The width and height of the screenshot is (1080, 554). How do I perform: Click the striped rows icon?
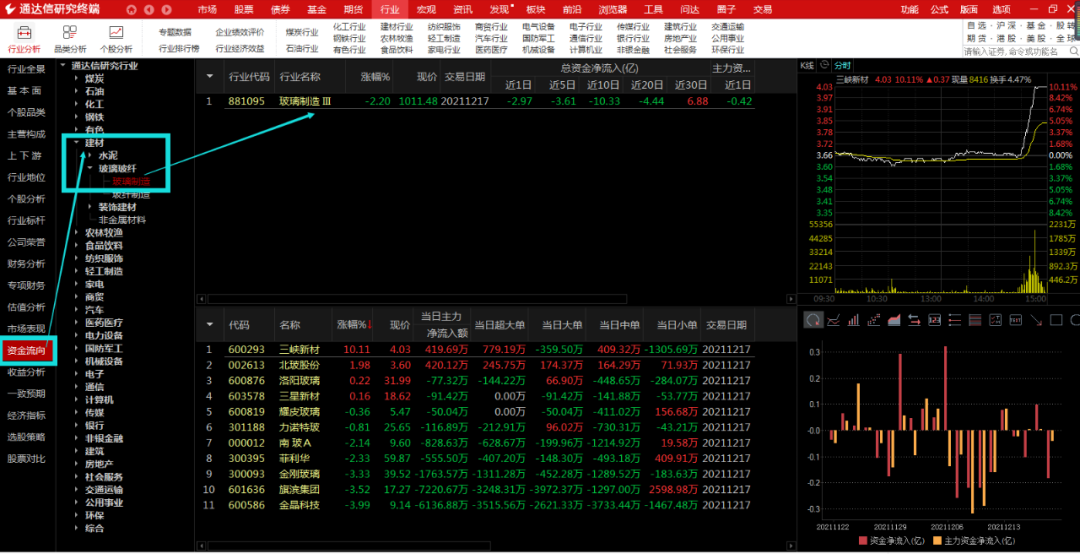click(x=975, y=320)
